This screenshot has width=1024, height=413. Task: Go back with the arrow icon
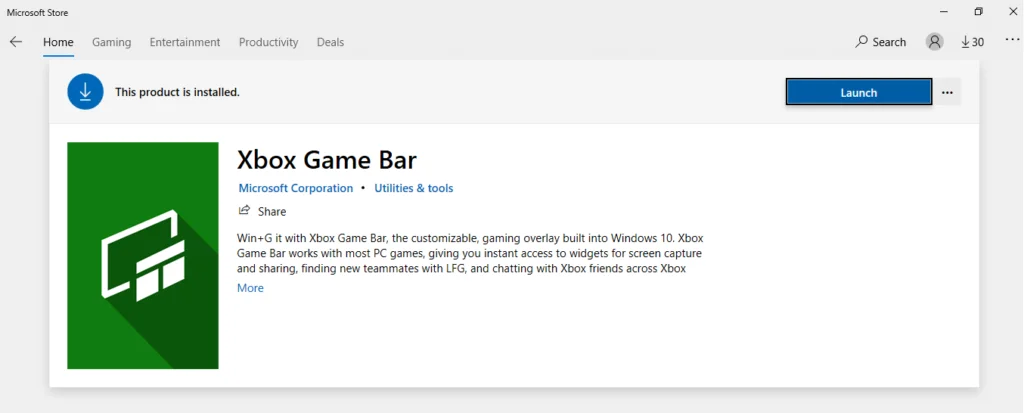(16, 42)
